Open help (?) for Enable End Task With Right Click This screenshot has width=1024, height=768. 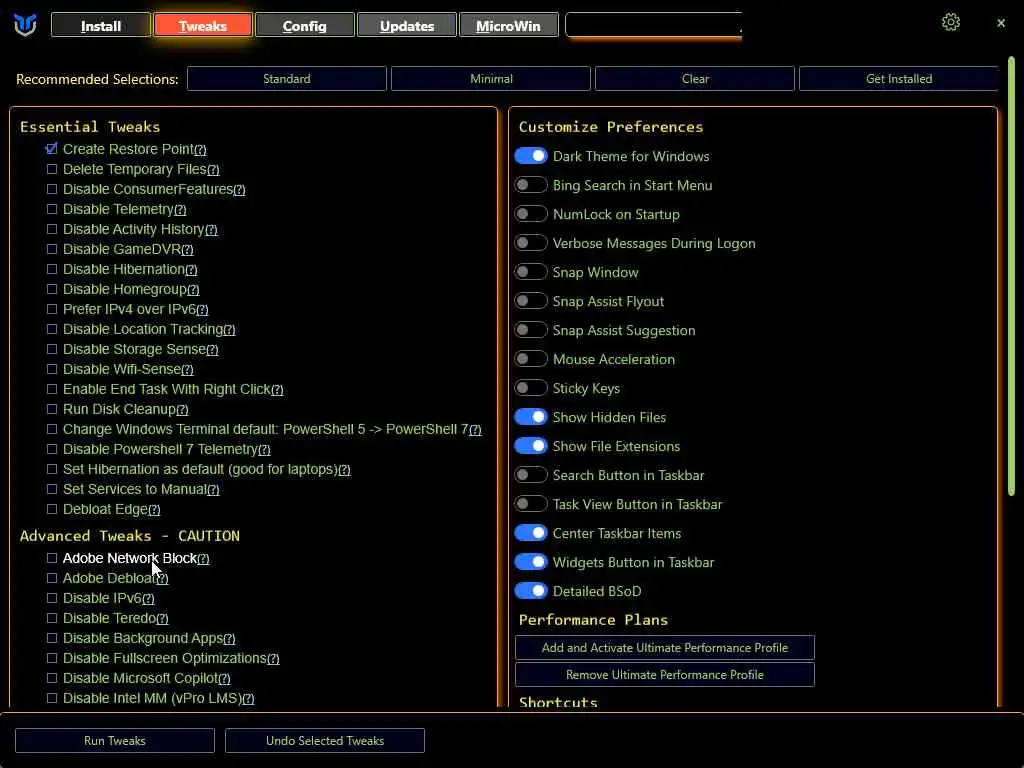pos(278,390)
